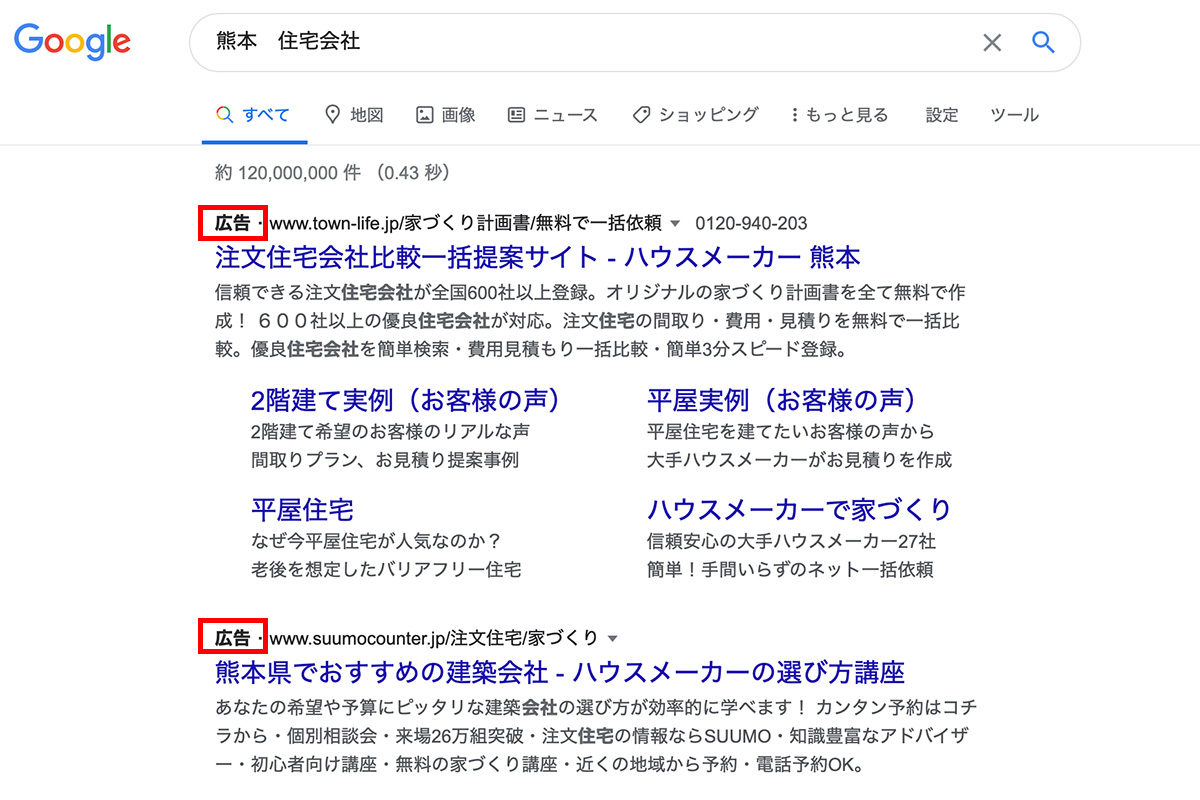
Task: Click the text 簡単！手間いらずのネット一括依頼
Action: pos(790,570)
